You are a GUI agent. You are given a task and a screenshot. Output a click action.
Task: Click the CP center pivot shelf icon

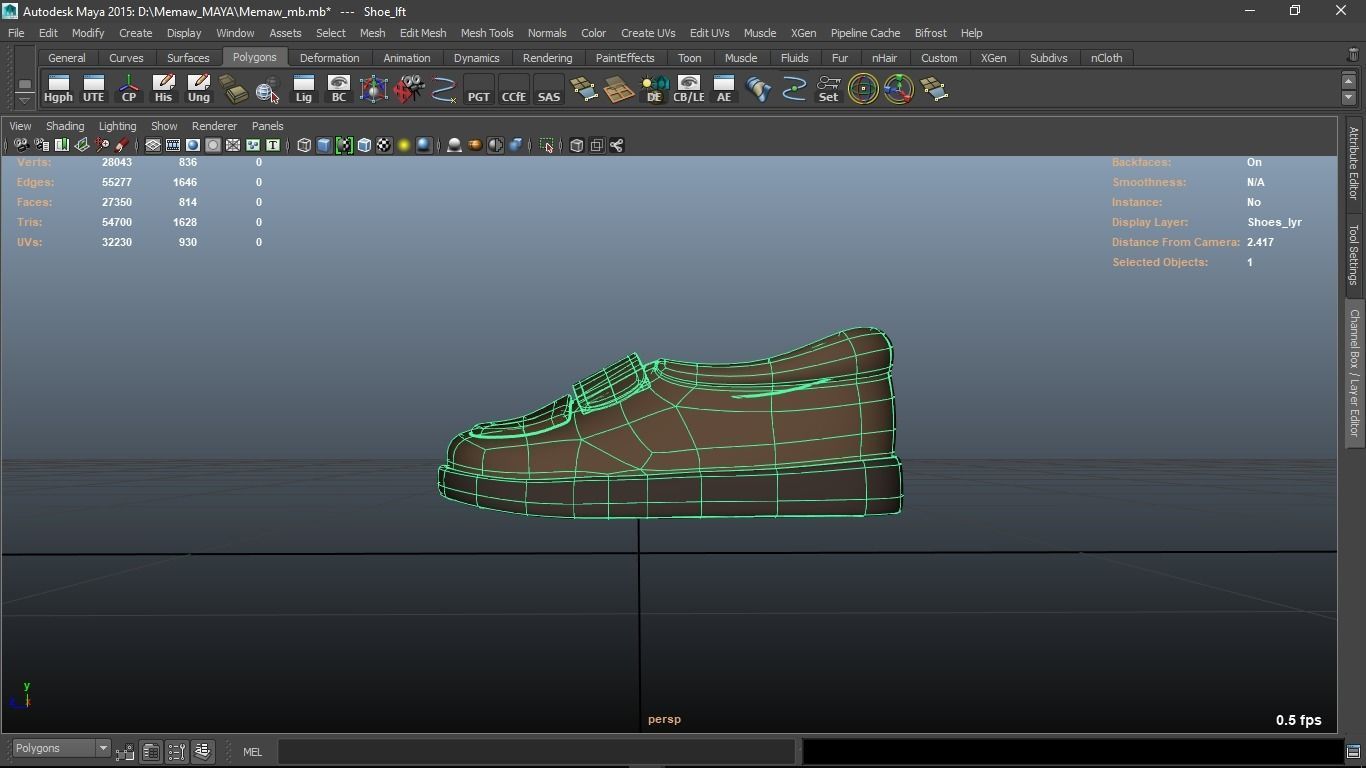[x=129, y=89]
